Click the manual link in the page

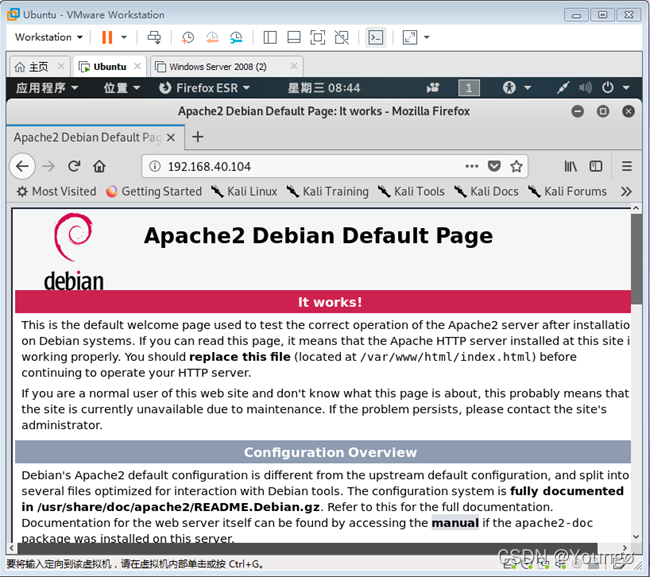455,523
